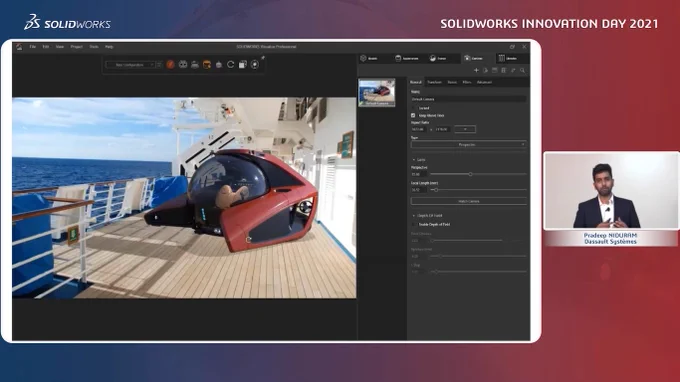This screenshot has height=382, width=680.
Task: Click the Aperture slider
Action: [478, 256]
